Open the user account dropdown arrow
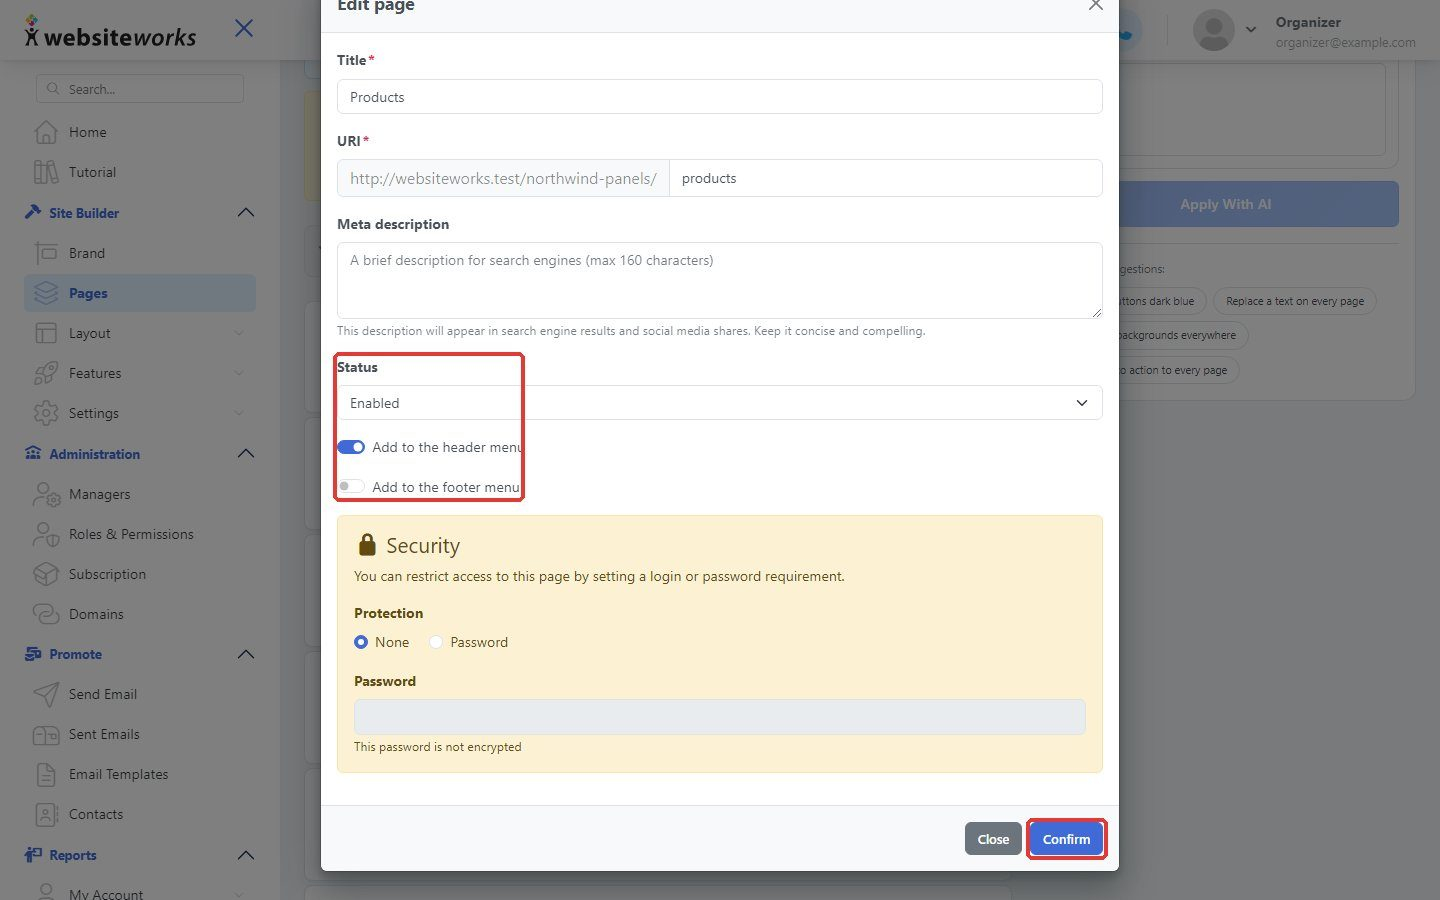Viewport: 1440px width, 900px height. pos(1251,30)
